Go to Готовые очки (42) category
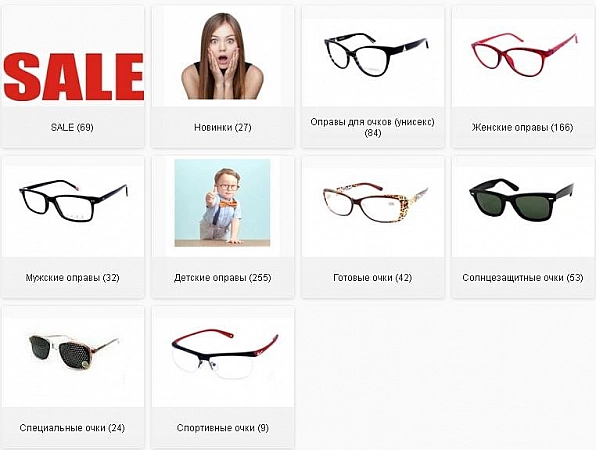The height and width of the screenshot is (450, 596). 372,278
